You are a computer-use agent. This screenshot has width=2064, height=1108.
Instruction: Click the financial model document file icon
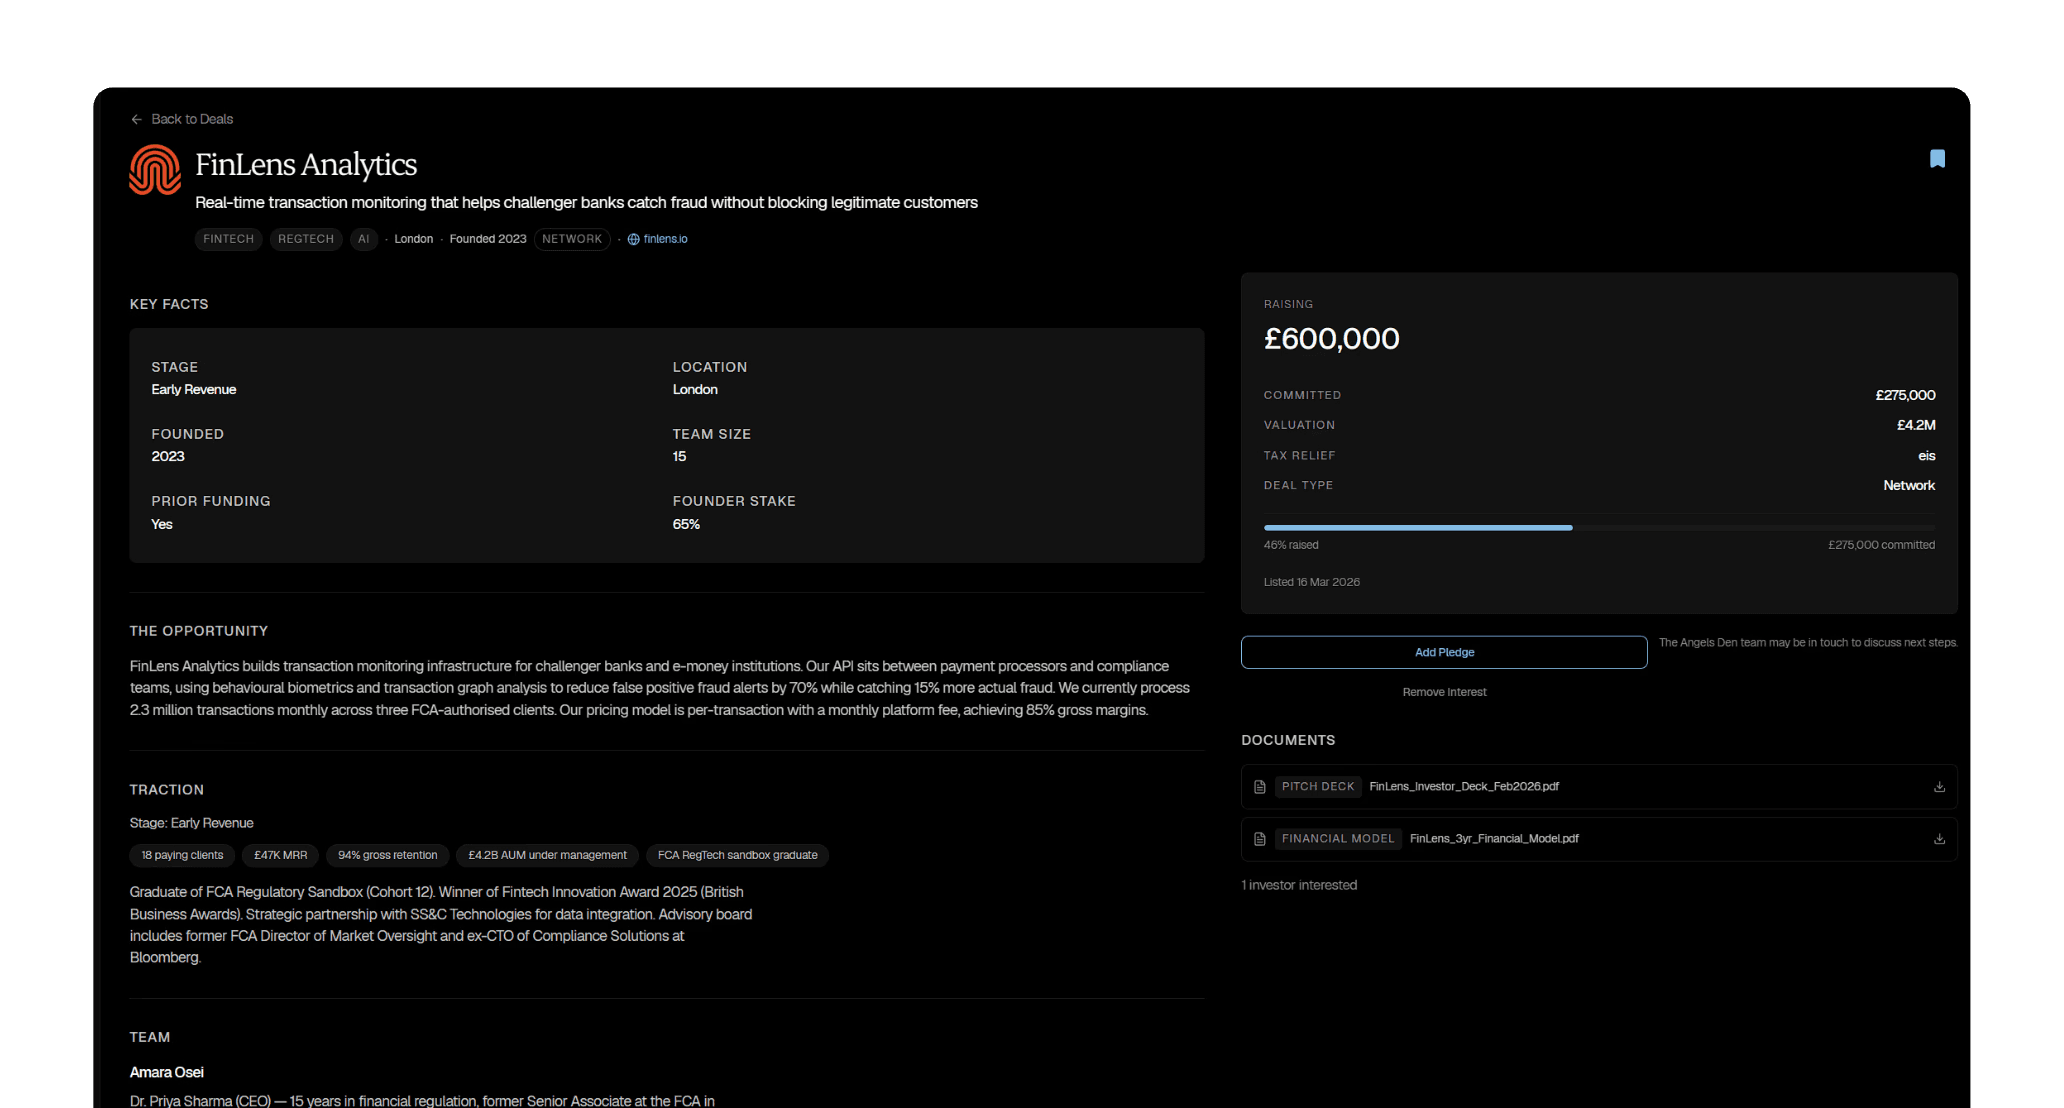pos(1260,839)
